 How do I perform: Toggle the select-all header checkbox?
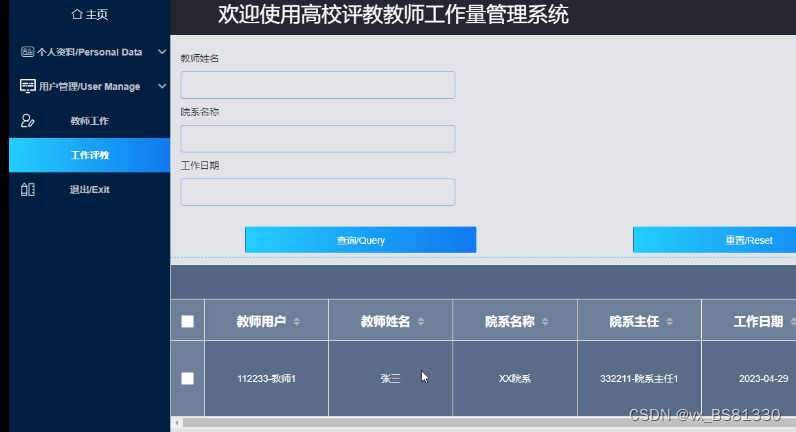click(187, 321)
